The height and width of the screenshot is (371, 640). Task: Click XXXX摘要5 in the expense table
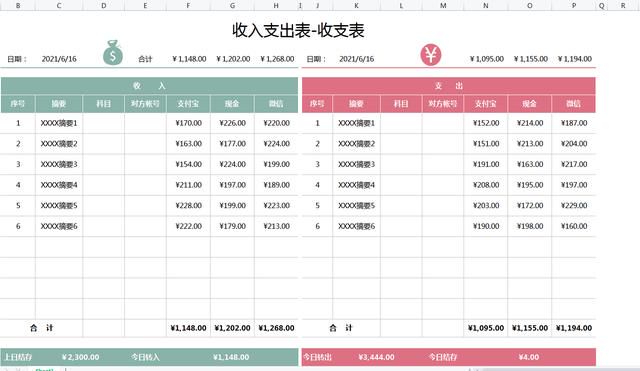click(x=356, y=205)
